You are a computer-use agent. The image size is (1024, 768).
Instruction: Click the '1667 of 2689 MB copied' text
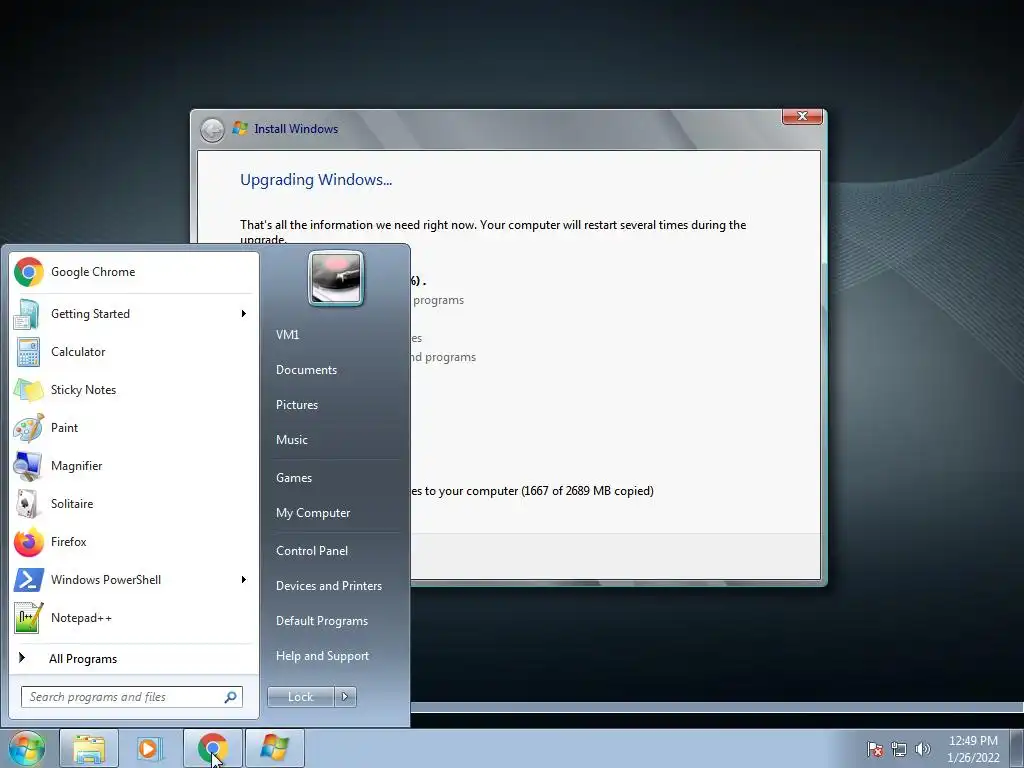[587, 490]
